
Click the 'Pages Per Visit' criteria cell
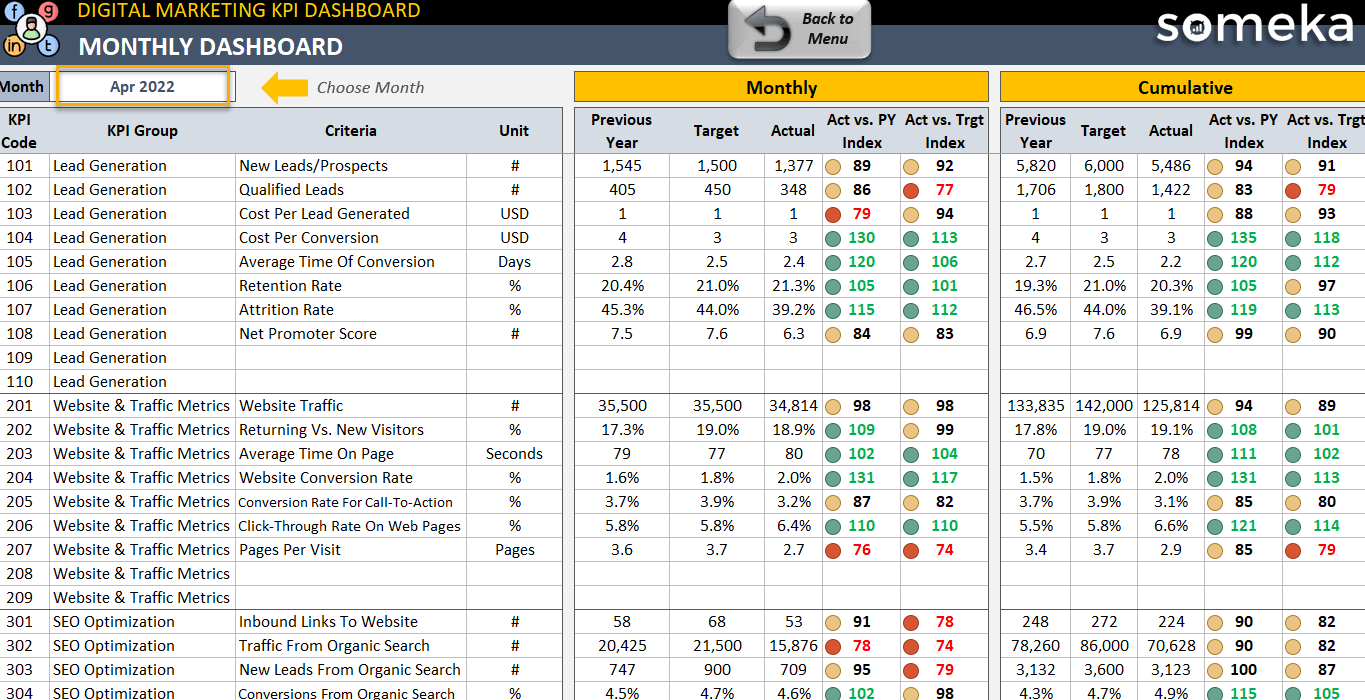tap(351, 550)
